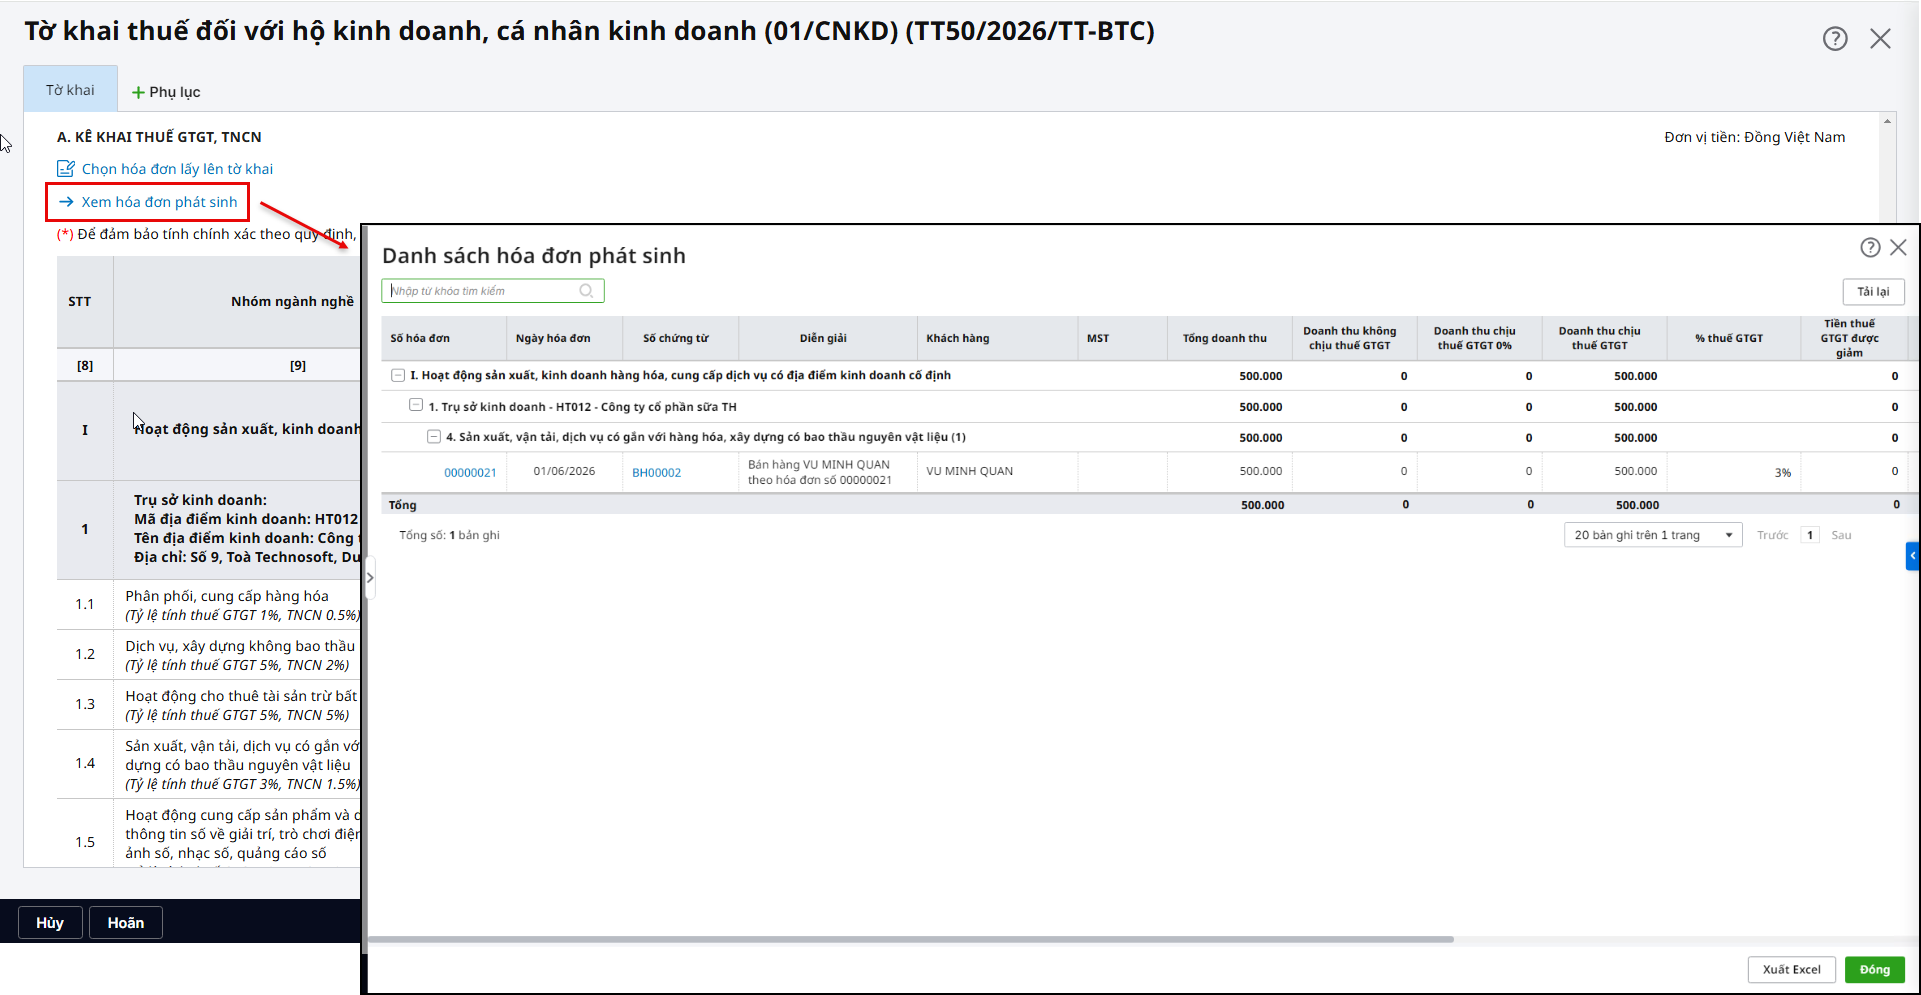Image resolution: width=1921 pixels, height=995 pixels.
Task: Click row 1.1 Phân phối, cung cấp hàng hóa
Action: tap(208, 605)
